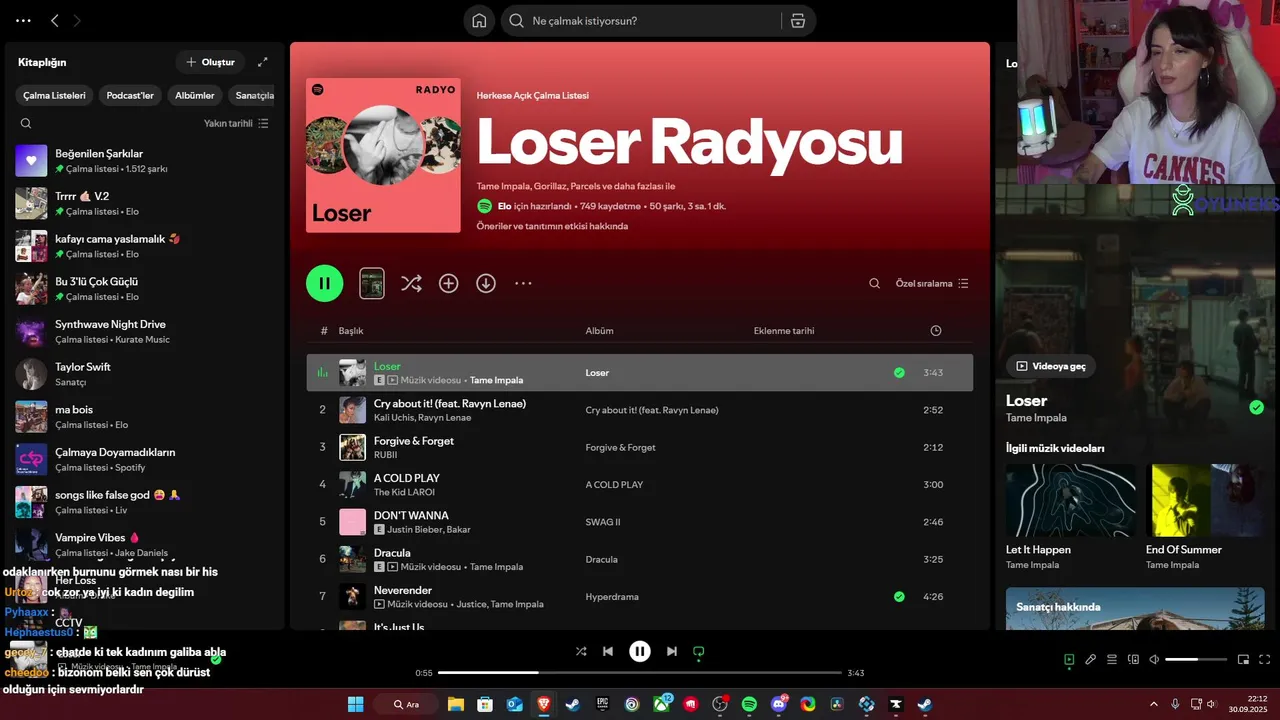This screenshot has height=720, width=1280.
Task: Toggle saved checkmark on Neverender track row
Action: point(899,596)
